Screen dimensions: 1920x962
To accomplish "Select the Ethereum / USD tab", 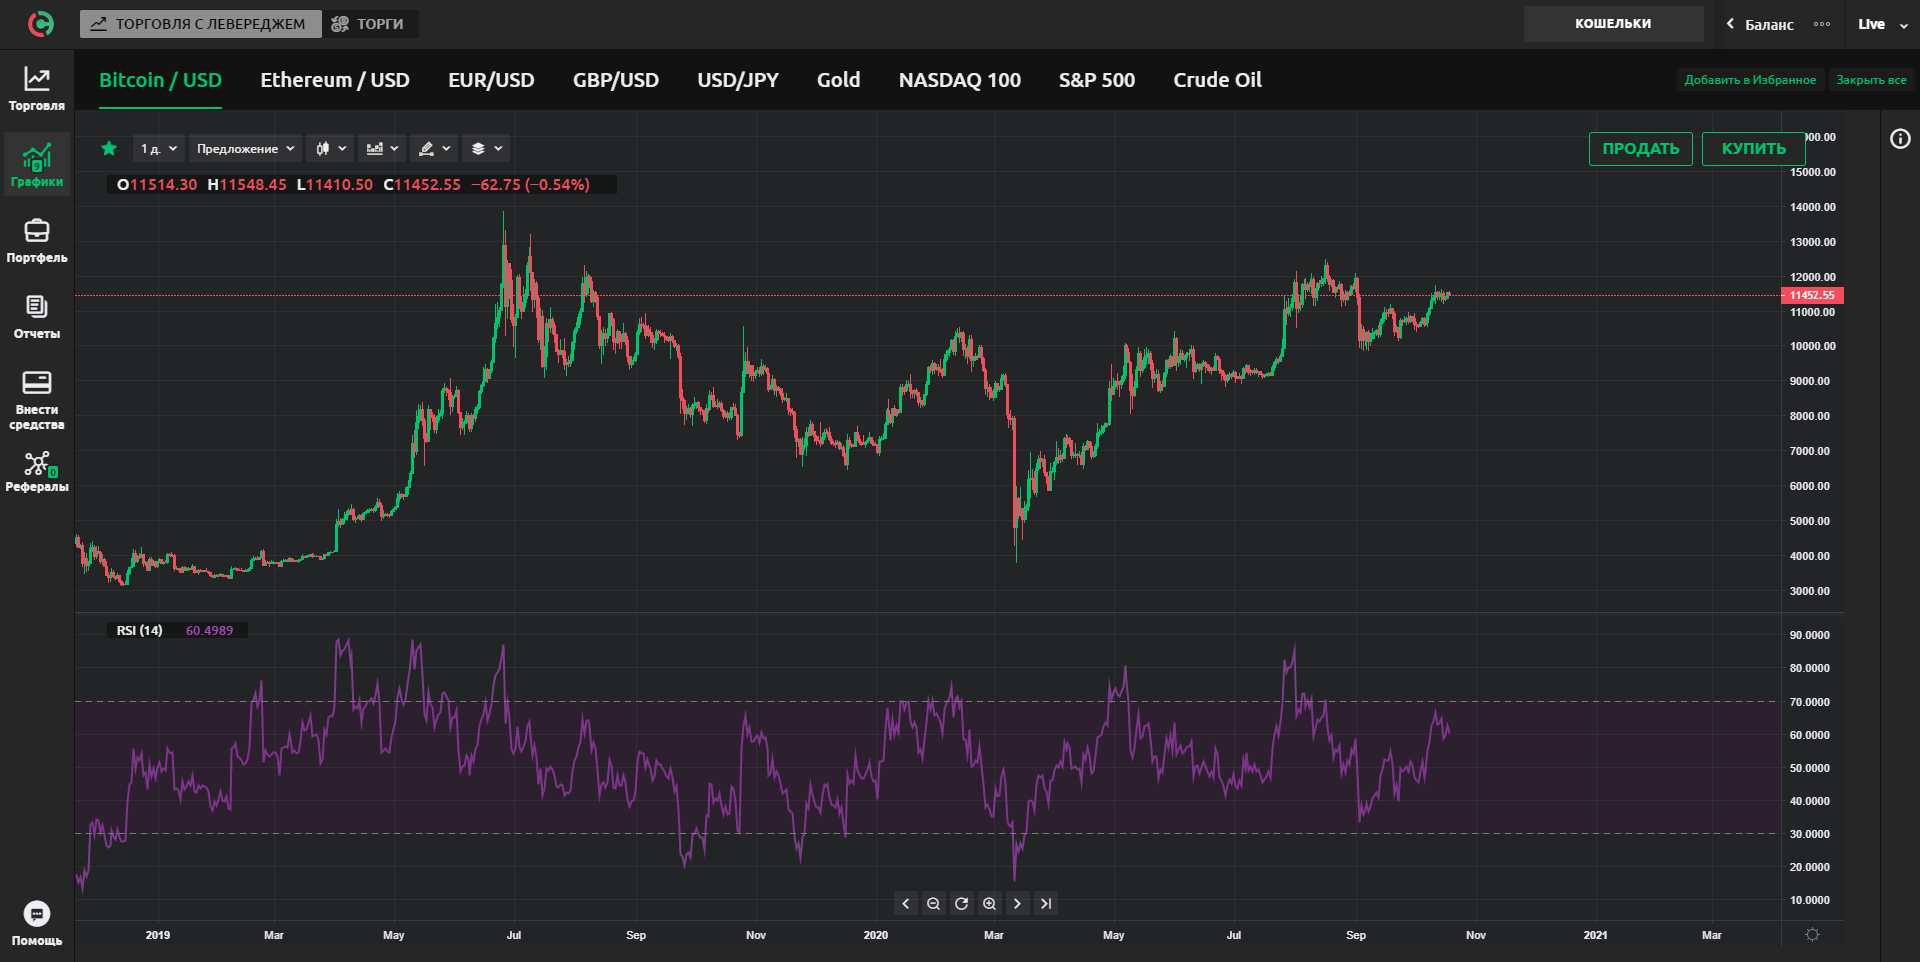I will pyautogui.click(x=335, y=80).
